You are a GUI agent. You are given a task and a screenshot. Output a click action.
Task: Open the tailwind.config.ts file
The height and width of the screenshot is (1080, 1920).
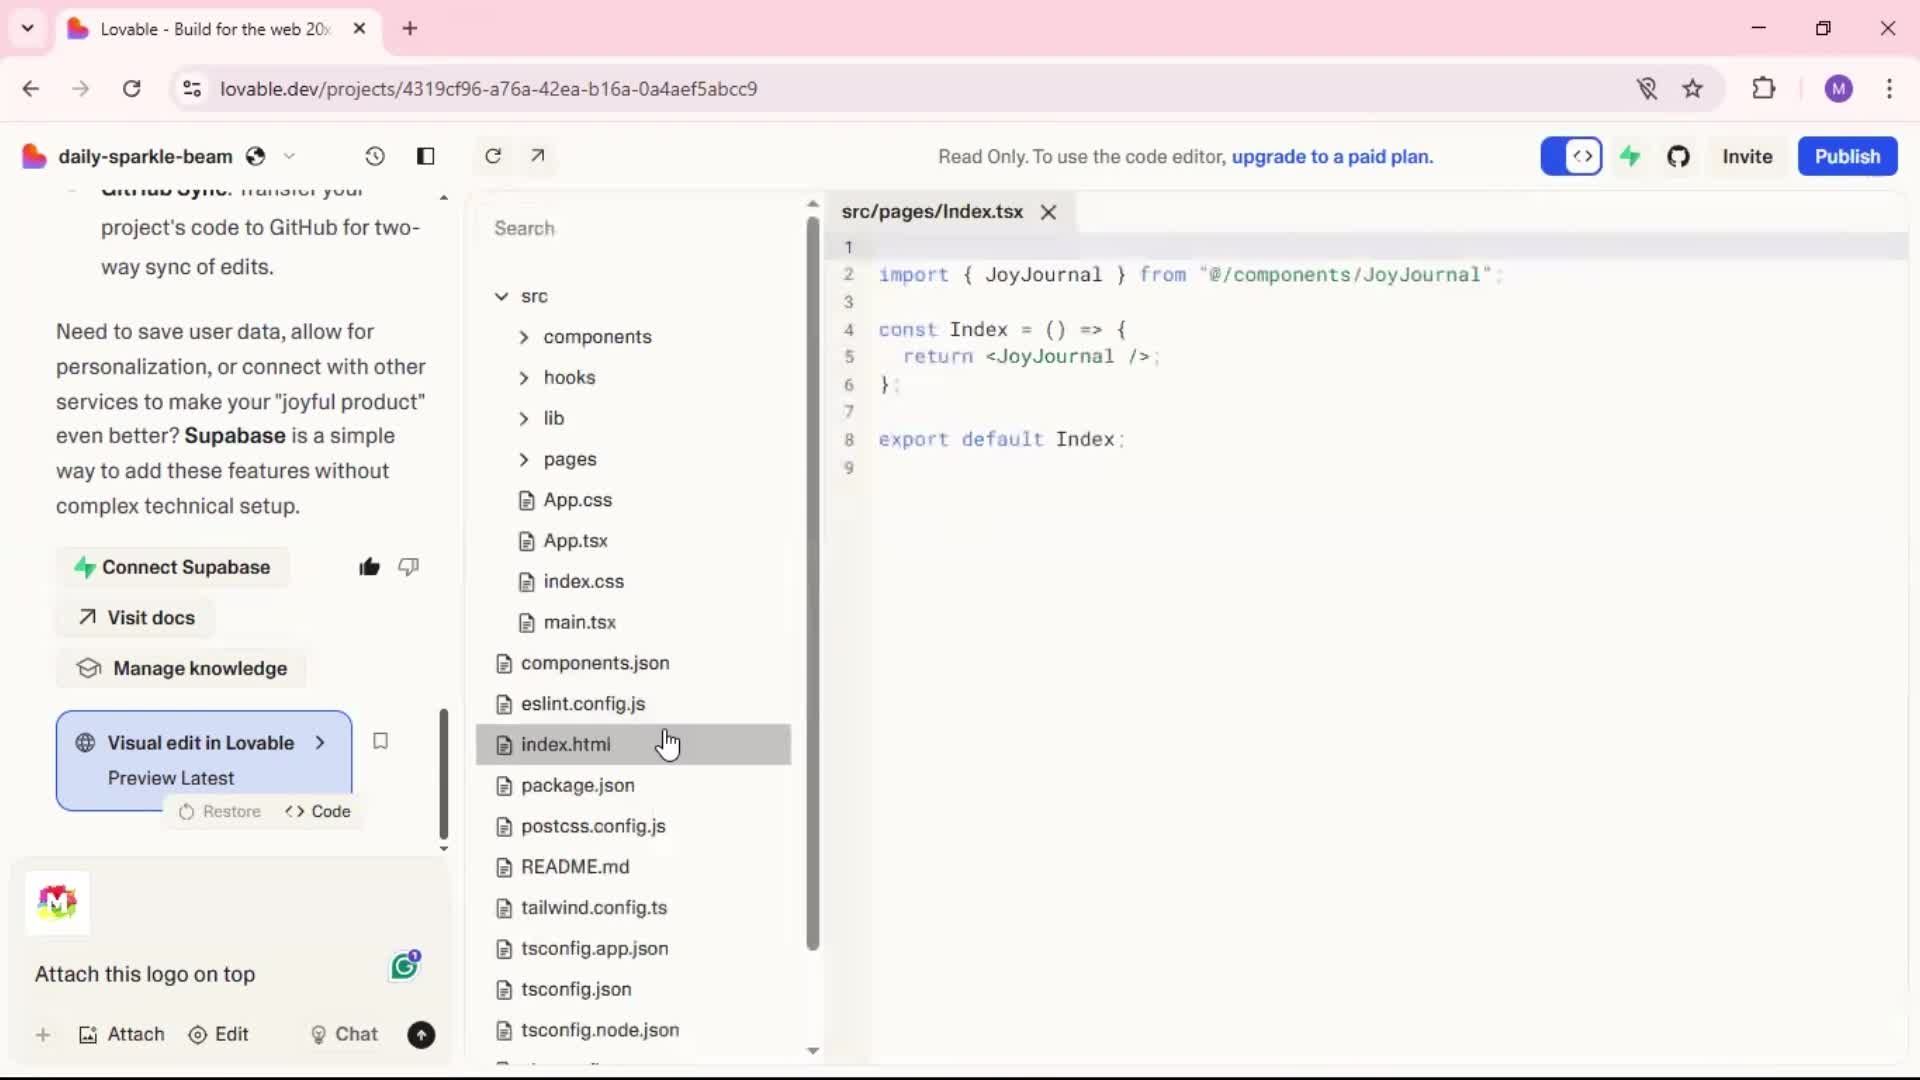[634, 908]
